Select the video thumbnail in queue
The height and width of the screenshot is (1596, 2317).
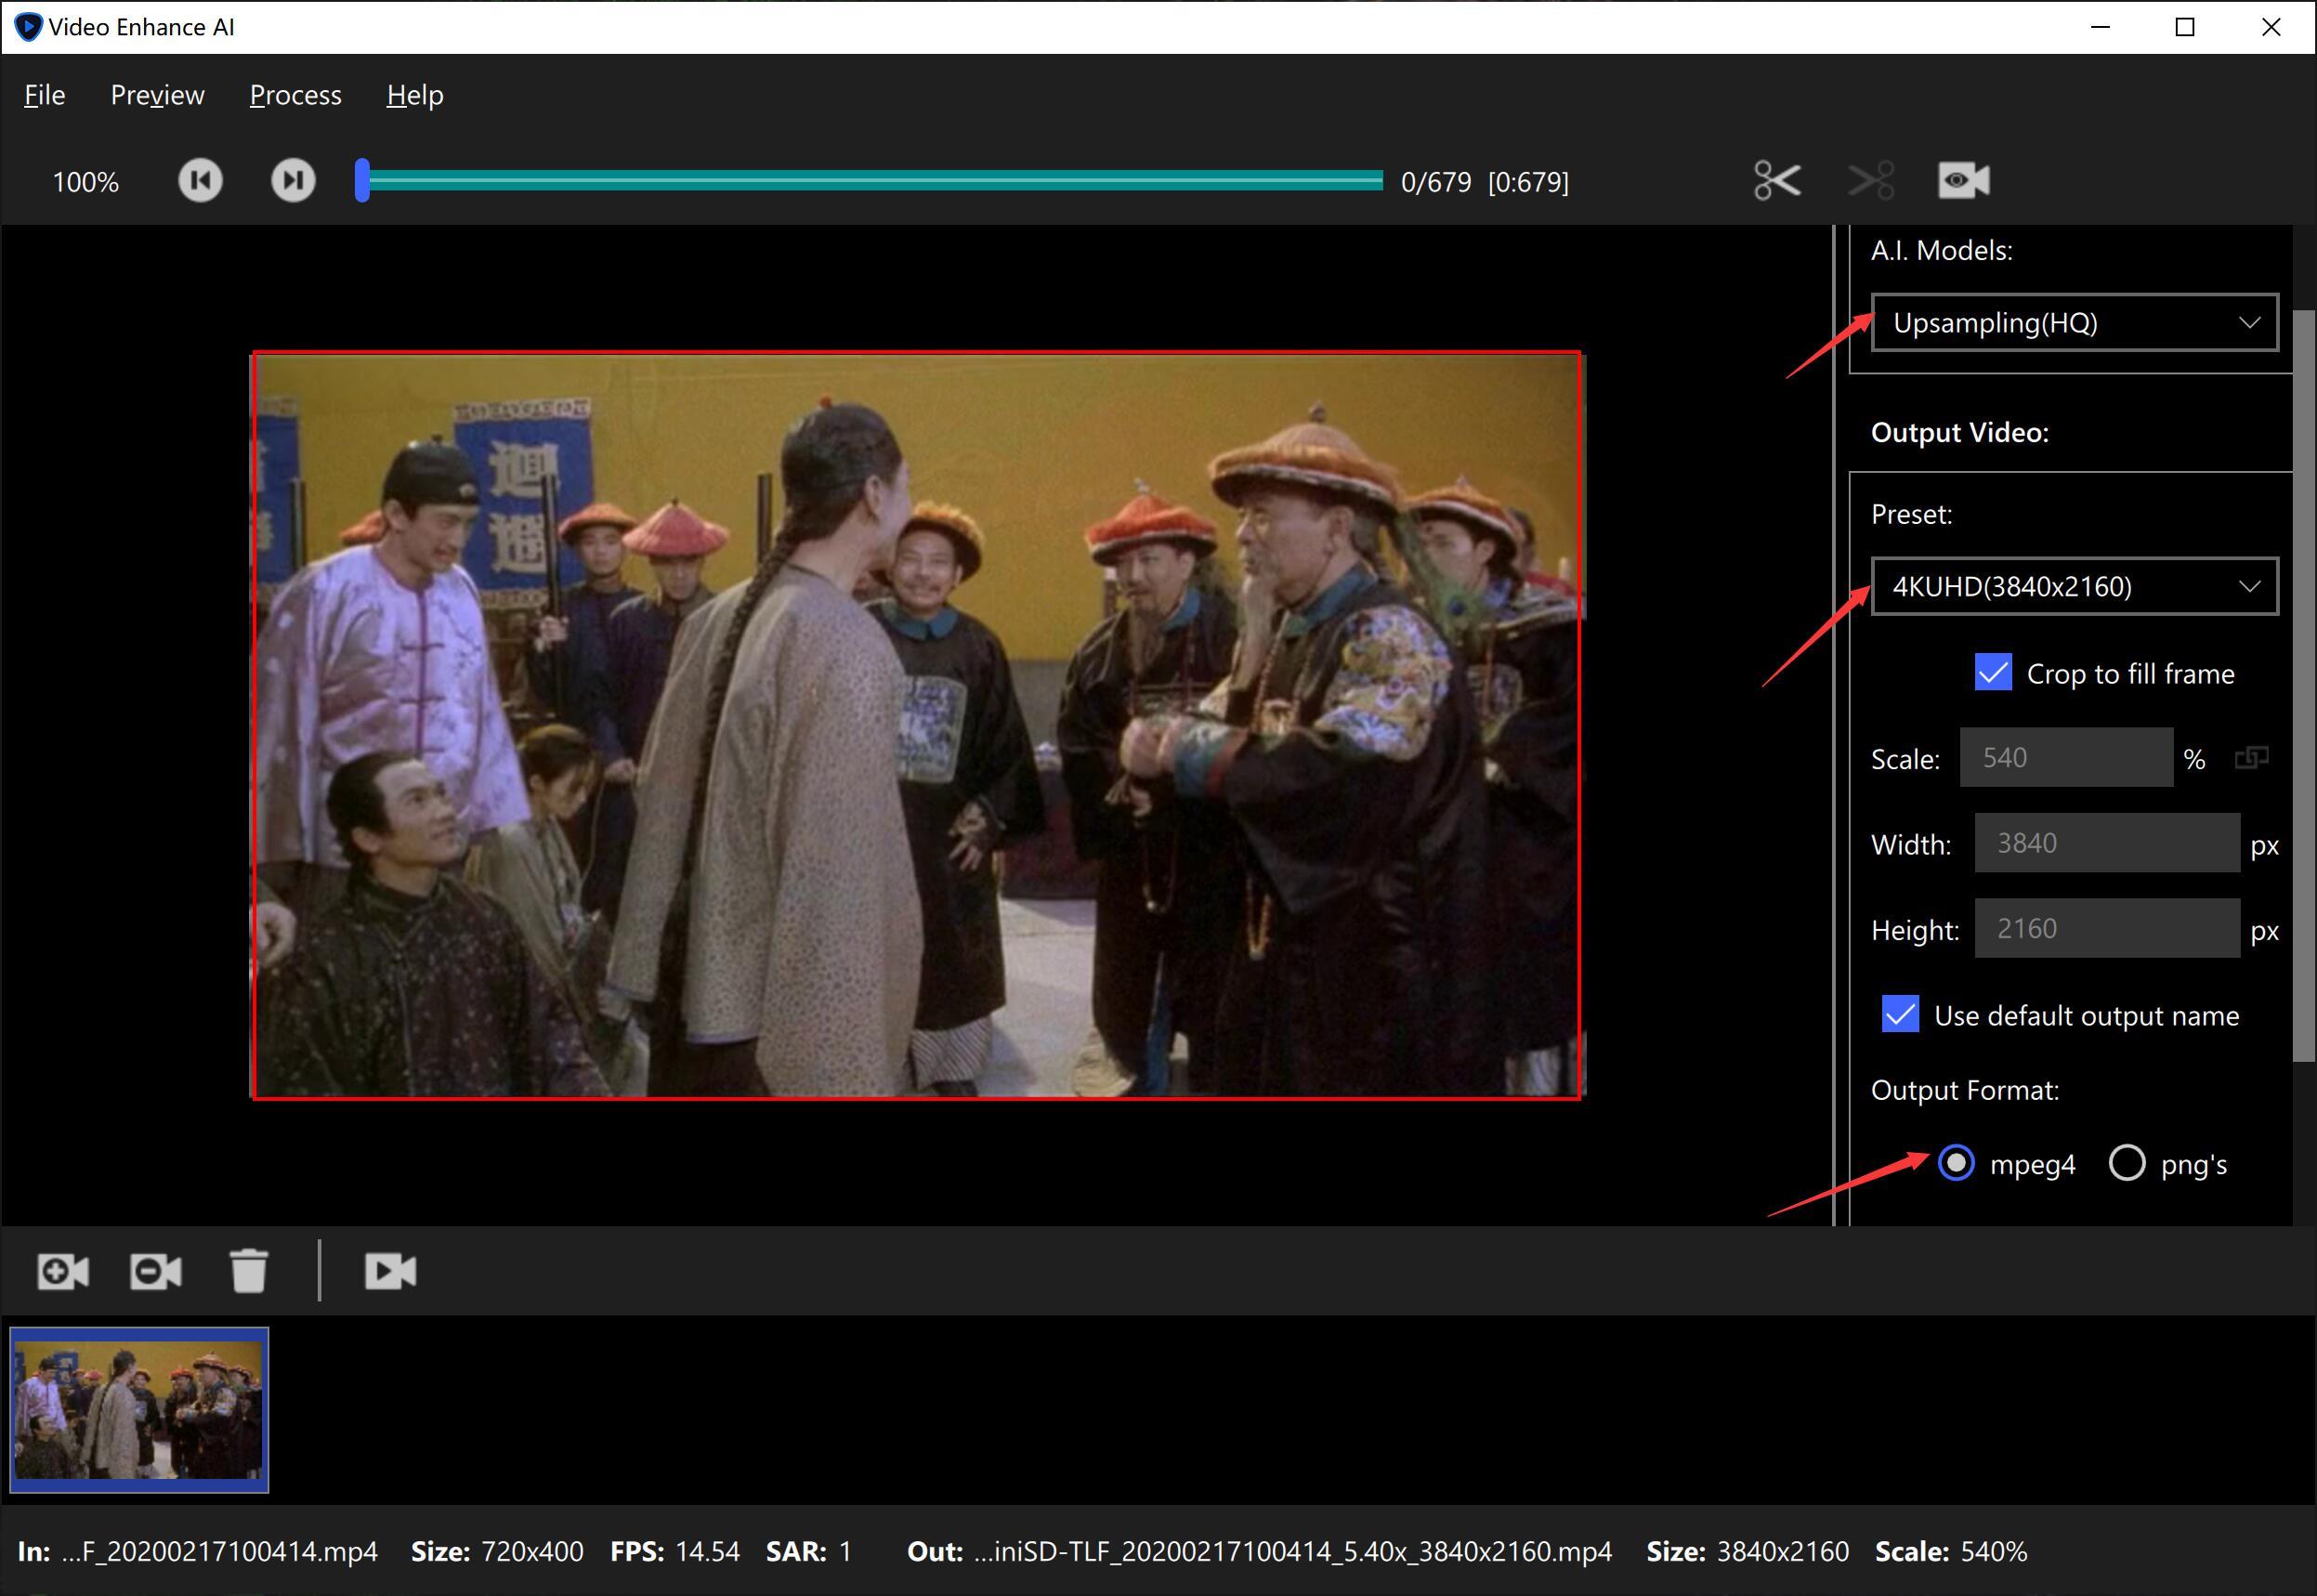pyautogui.click(x=139, y=1409)
